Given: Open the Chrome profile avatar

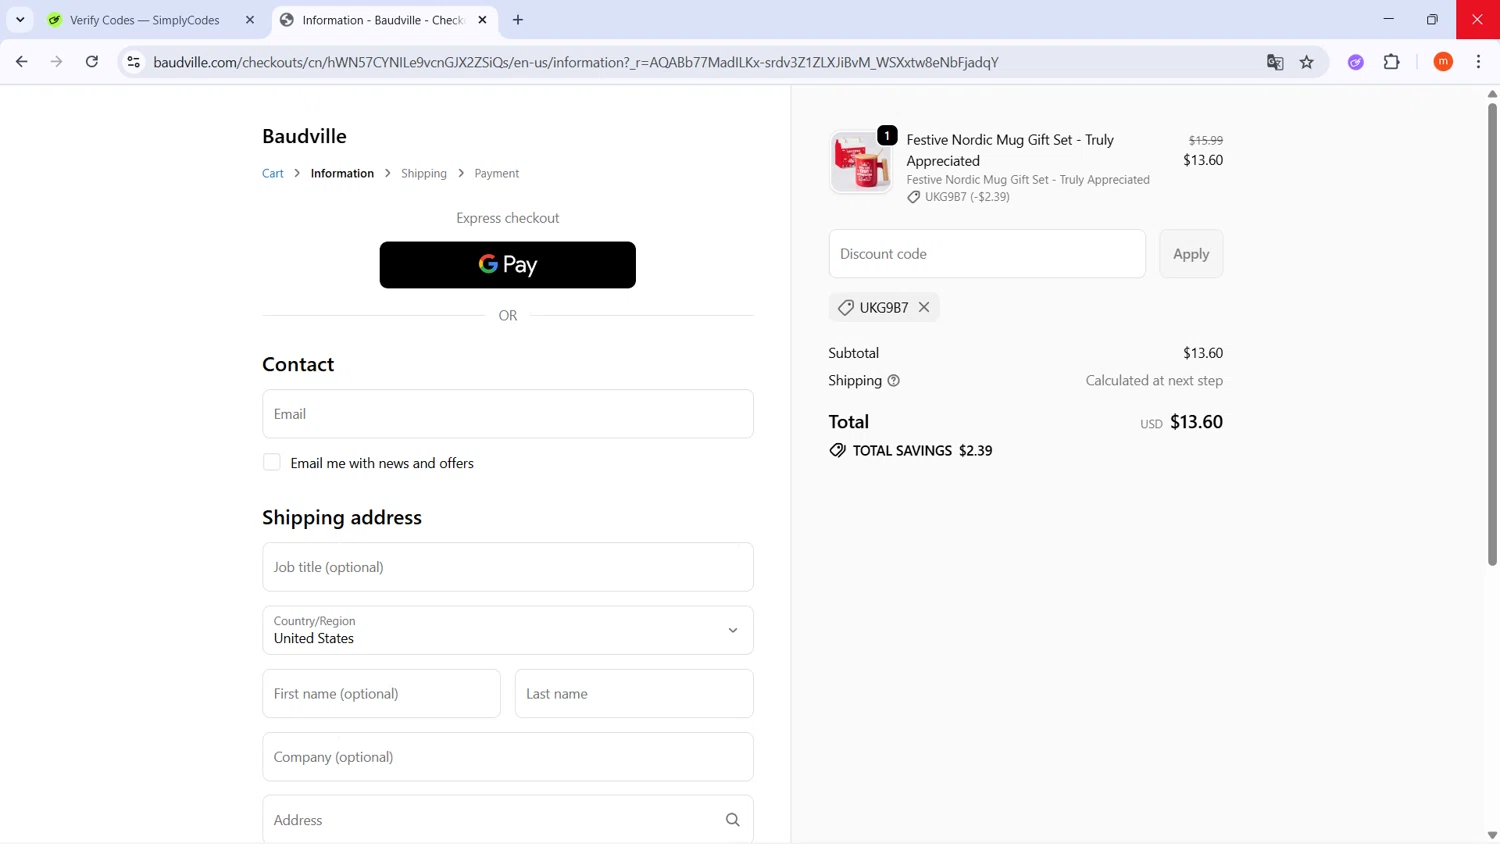Looking at the screenshot, I should click(x=1443, y=62).
